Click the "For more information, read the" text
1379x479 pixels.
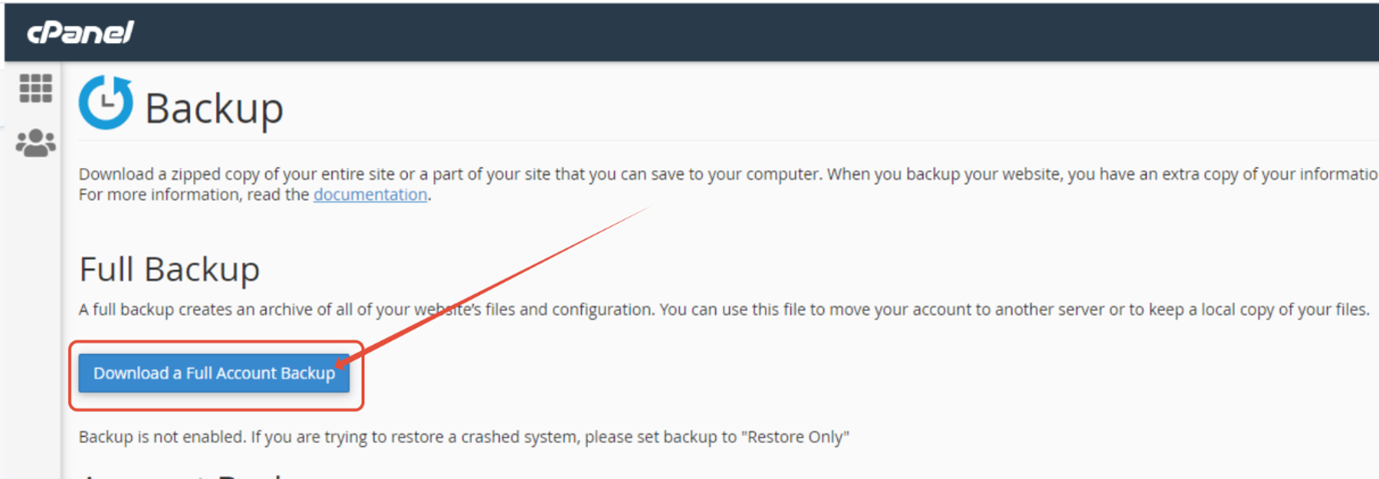[195, 195]
